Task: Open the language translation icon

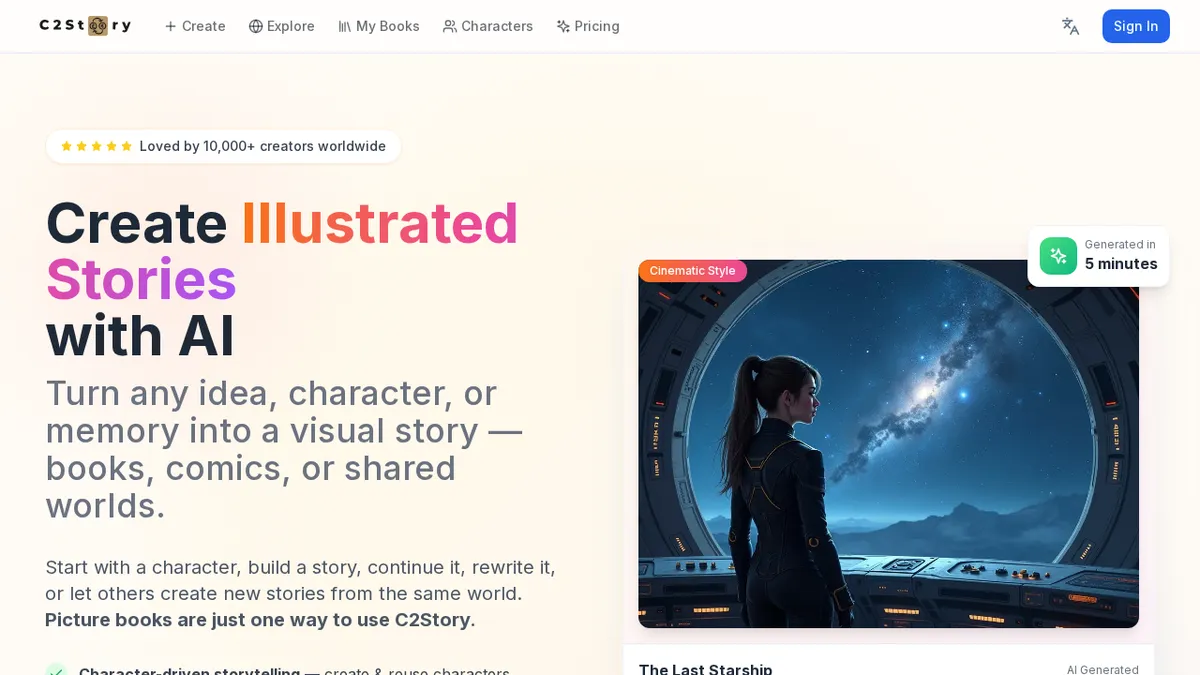Action: tap(1070, 26)
